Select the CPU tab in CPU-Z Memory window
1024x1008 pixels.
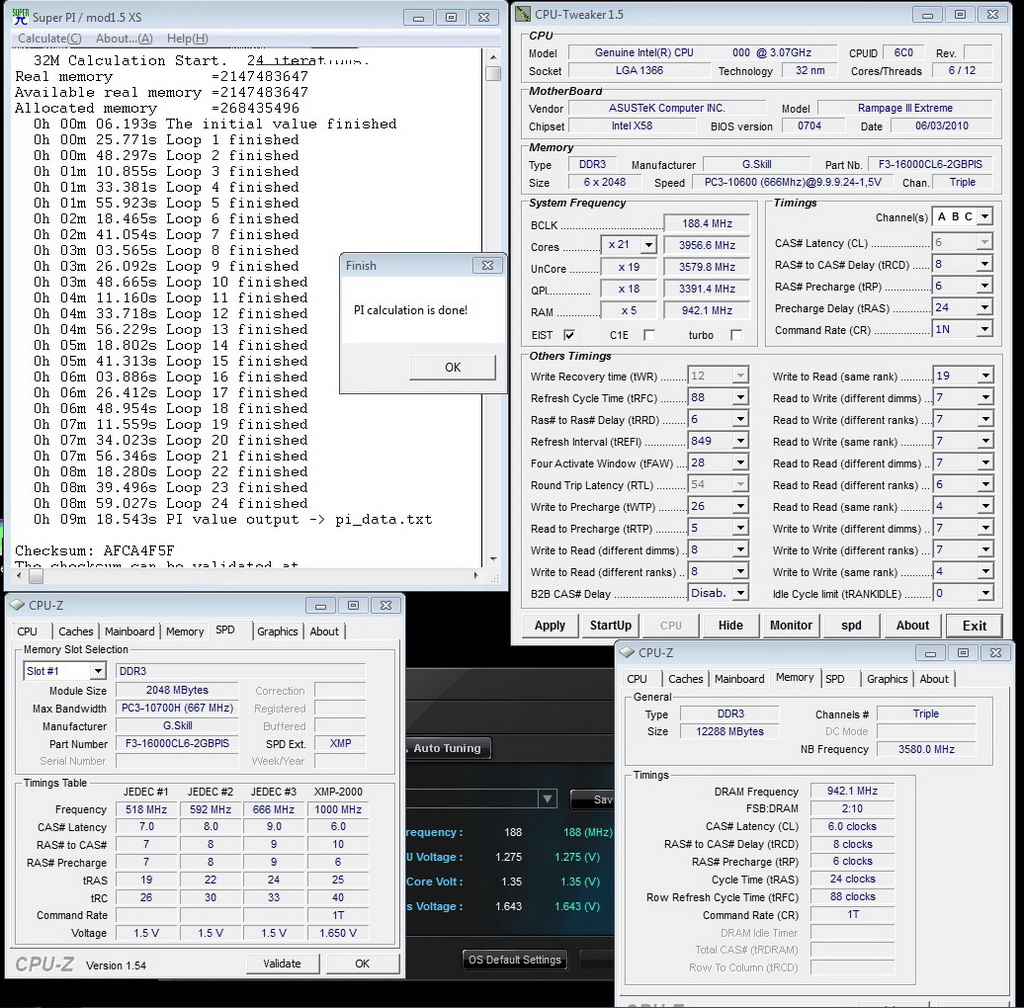[x=637, y=679]
